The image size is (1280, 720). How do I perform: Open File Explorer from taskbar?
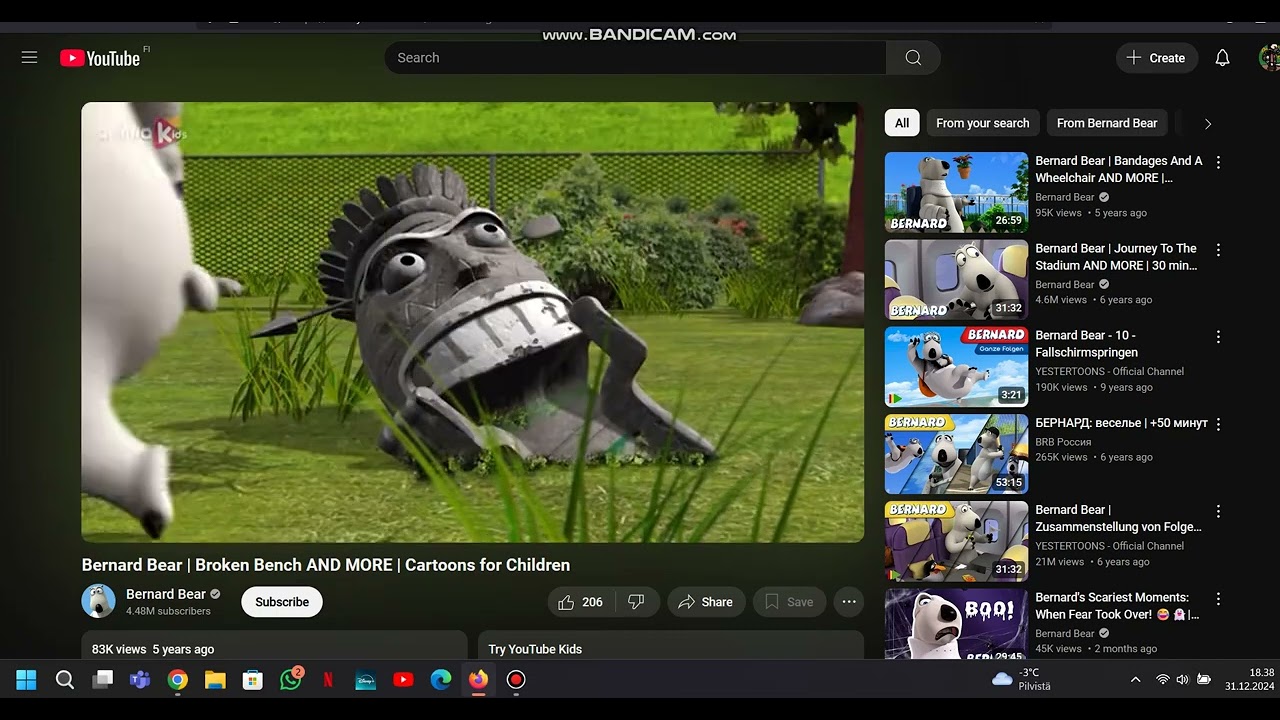pos(215,680)
